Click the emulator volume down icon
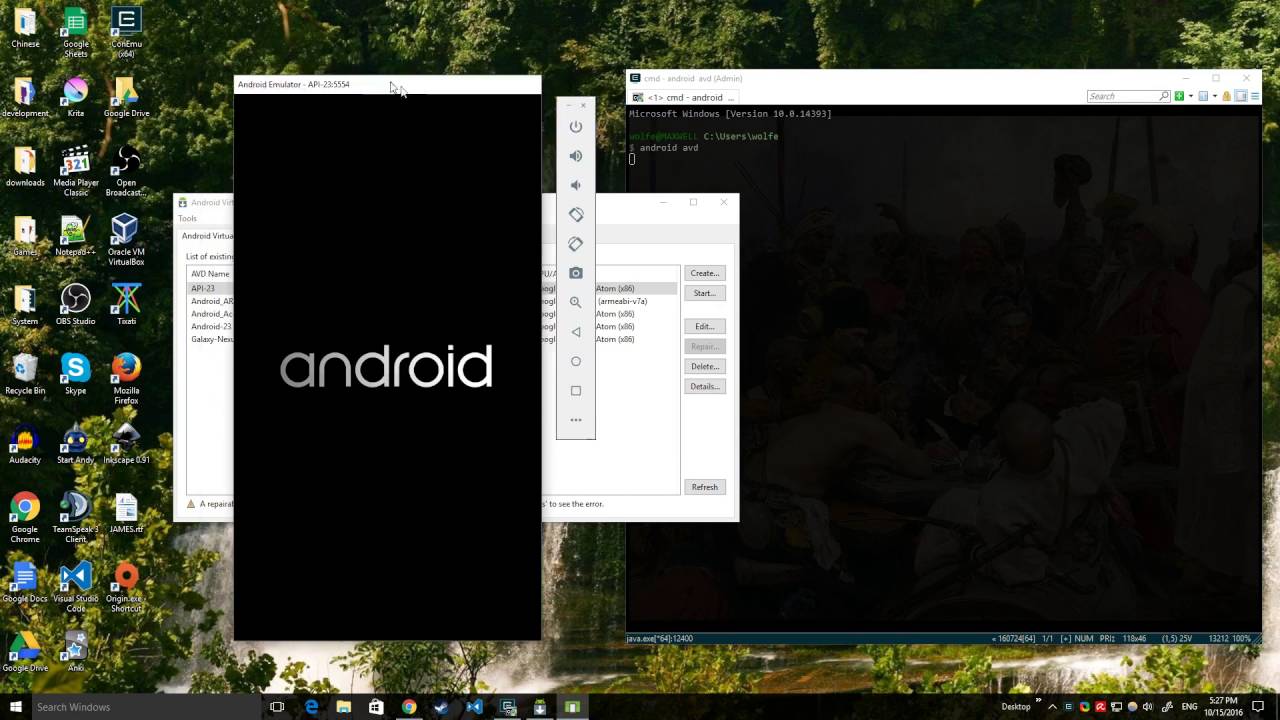Image resolution: width=1280 pixels, height=720 pixels. click(x=575, y=185)
